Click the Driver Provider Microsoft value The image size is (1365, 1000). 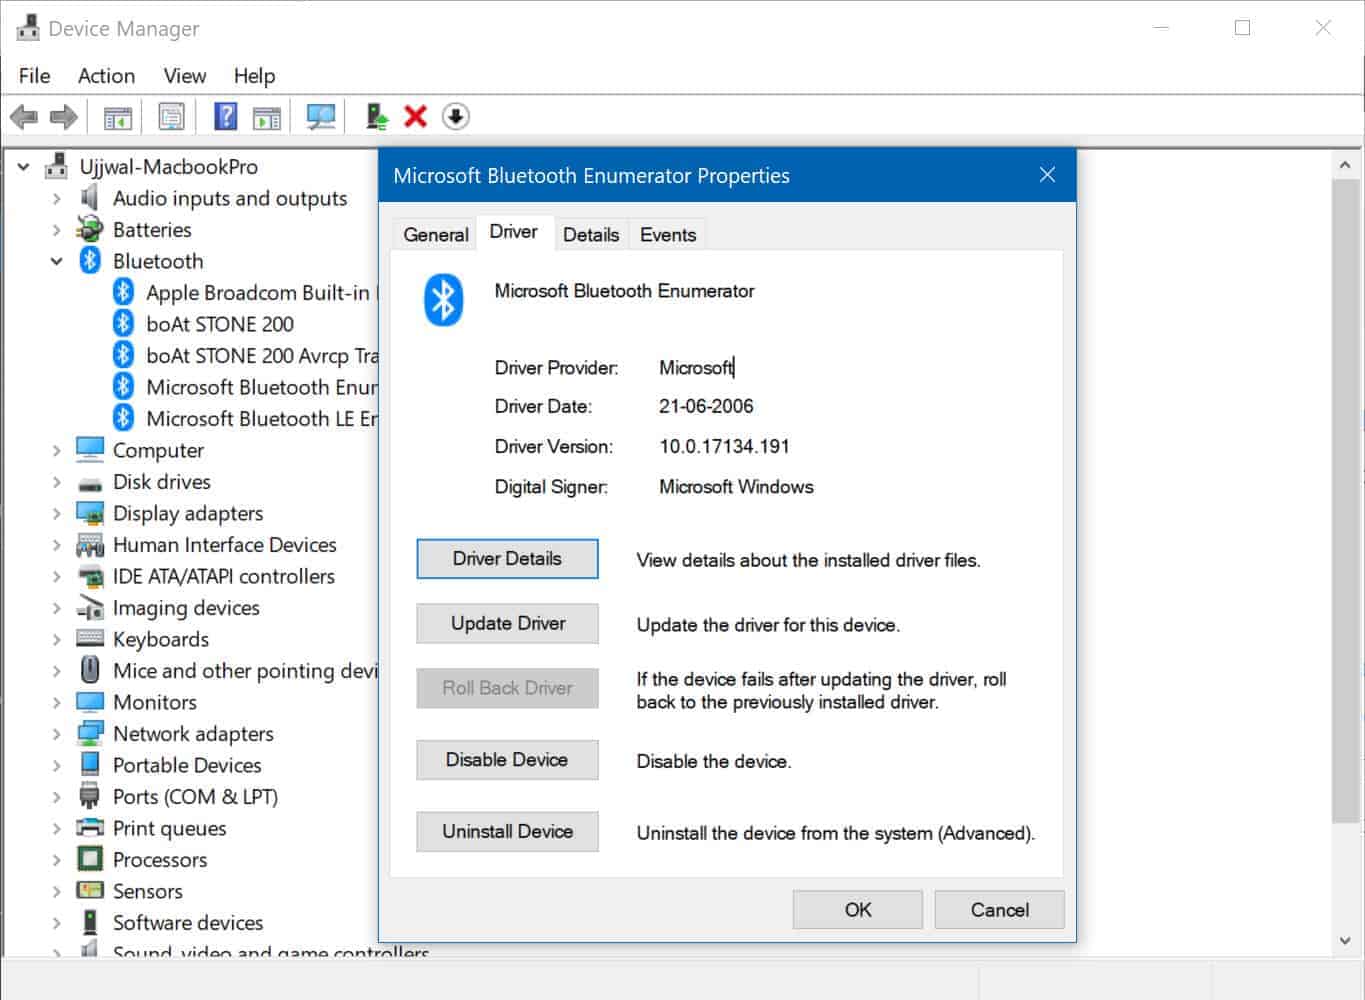pos(696,368)
